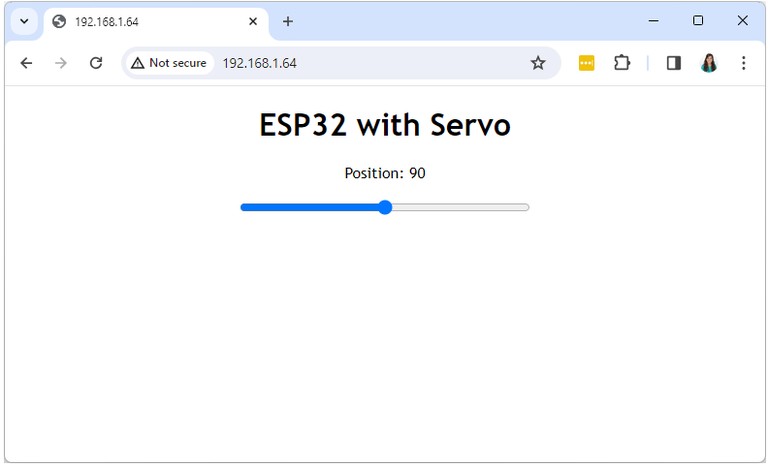The height and width of the screenshot is (467, 768).
Task: Open a new tab with plus button
Action: click(288, 21)
